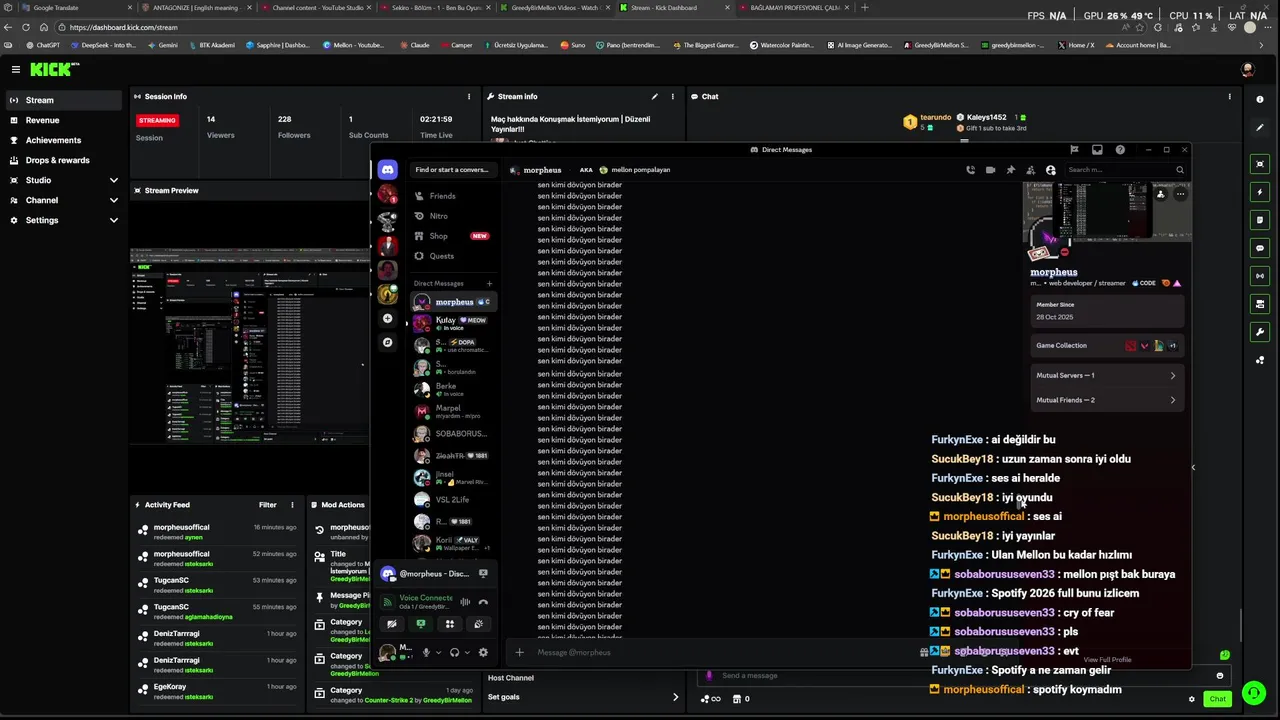The height and width of the screenshot is (720, 1280).
Task: Add a server in Discord
Action: pos(388,318)
